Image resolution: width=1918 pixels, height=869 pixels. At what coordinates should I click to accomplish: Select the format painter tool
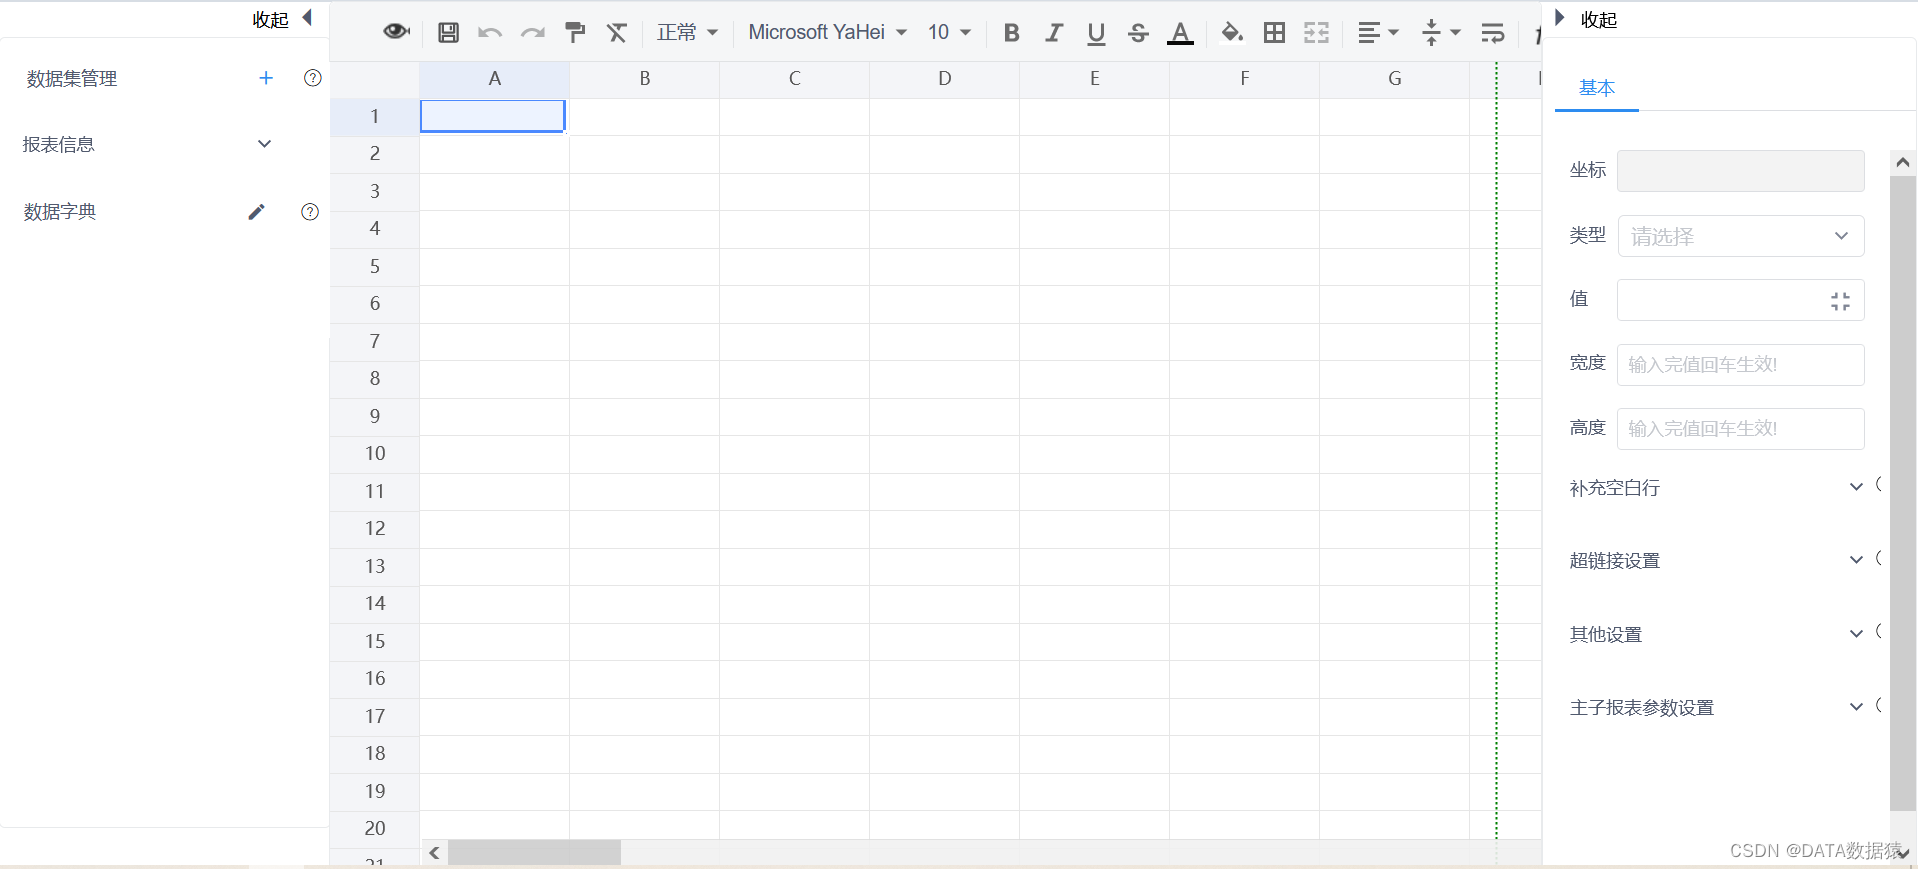tap(575, 33)
